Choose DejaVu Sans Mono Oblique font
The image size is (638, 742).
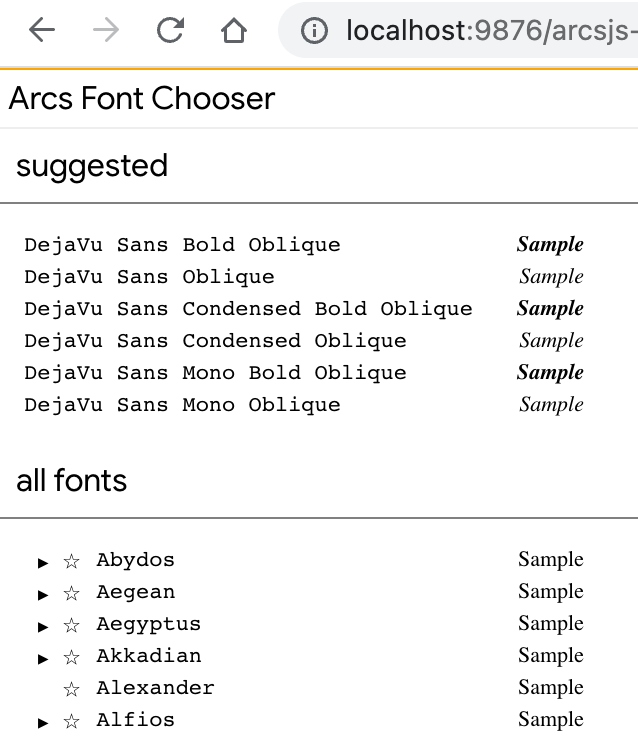point(182,405)
